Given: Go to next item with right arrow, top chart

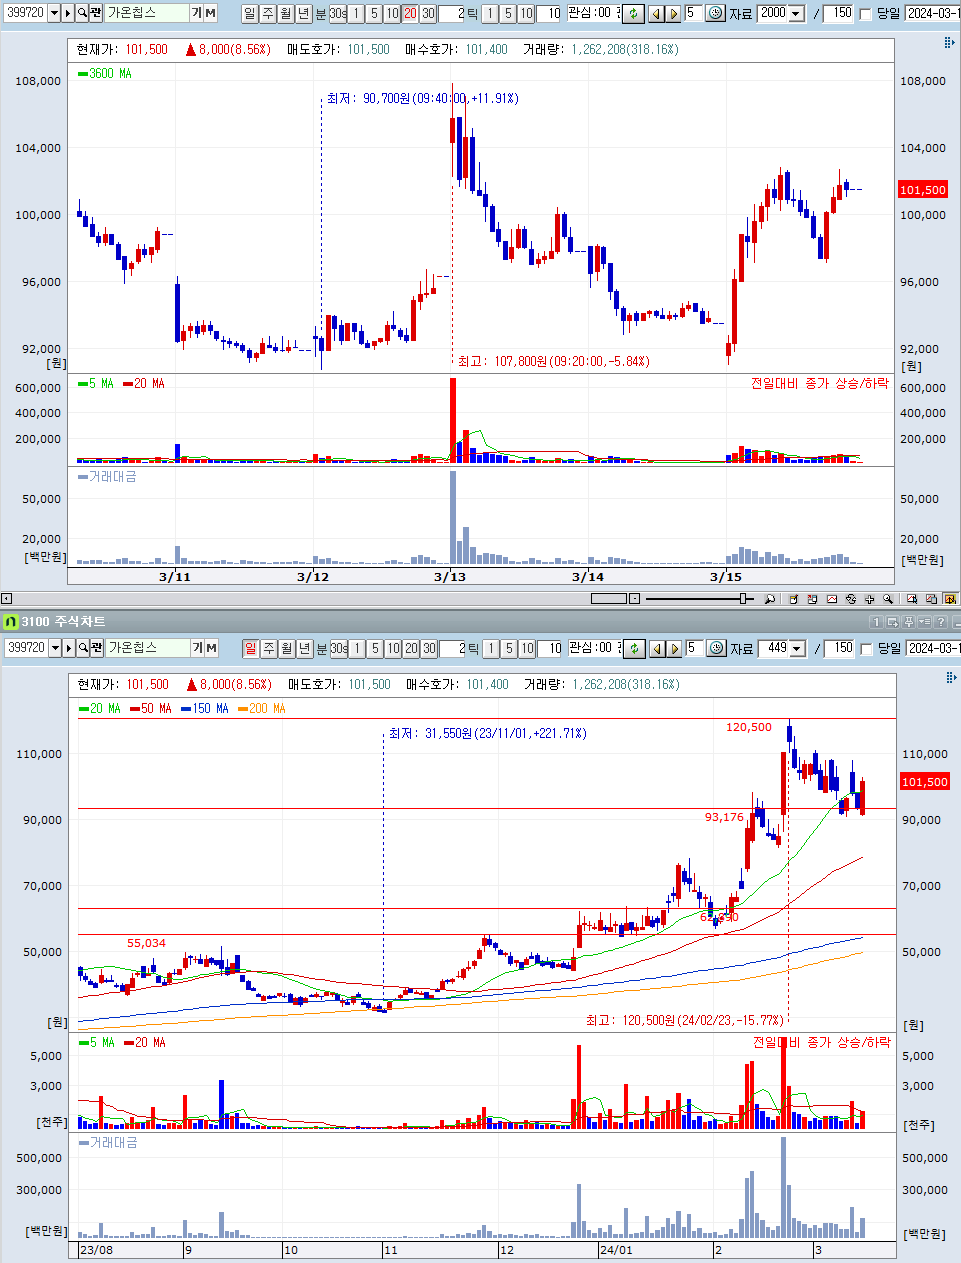Looking at the screenshot, I should (673, 13).
